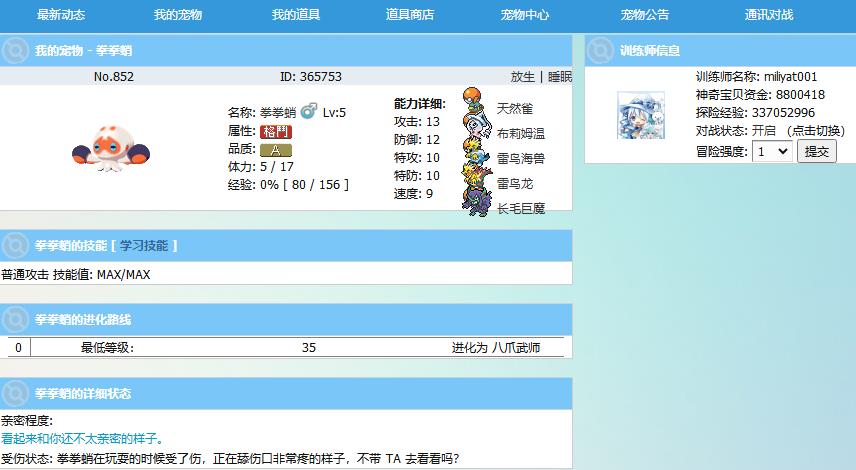Open the 最新动态 menu item
The image size is (856, 470).
pyautogui.click(x=61, y=15)
